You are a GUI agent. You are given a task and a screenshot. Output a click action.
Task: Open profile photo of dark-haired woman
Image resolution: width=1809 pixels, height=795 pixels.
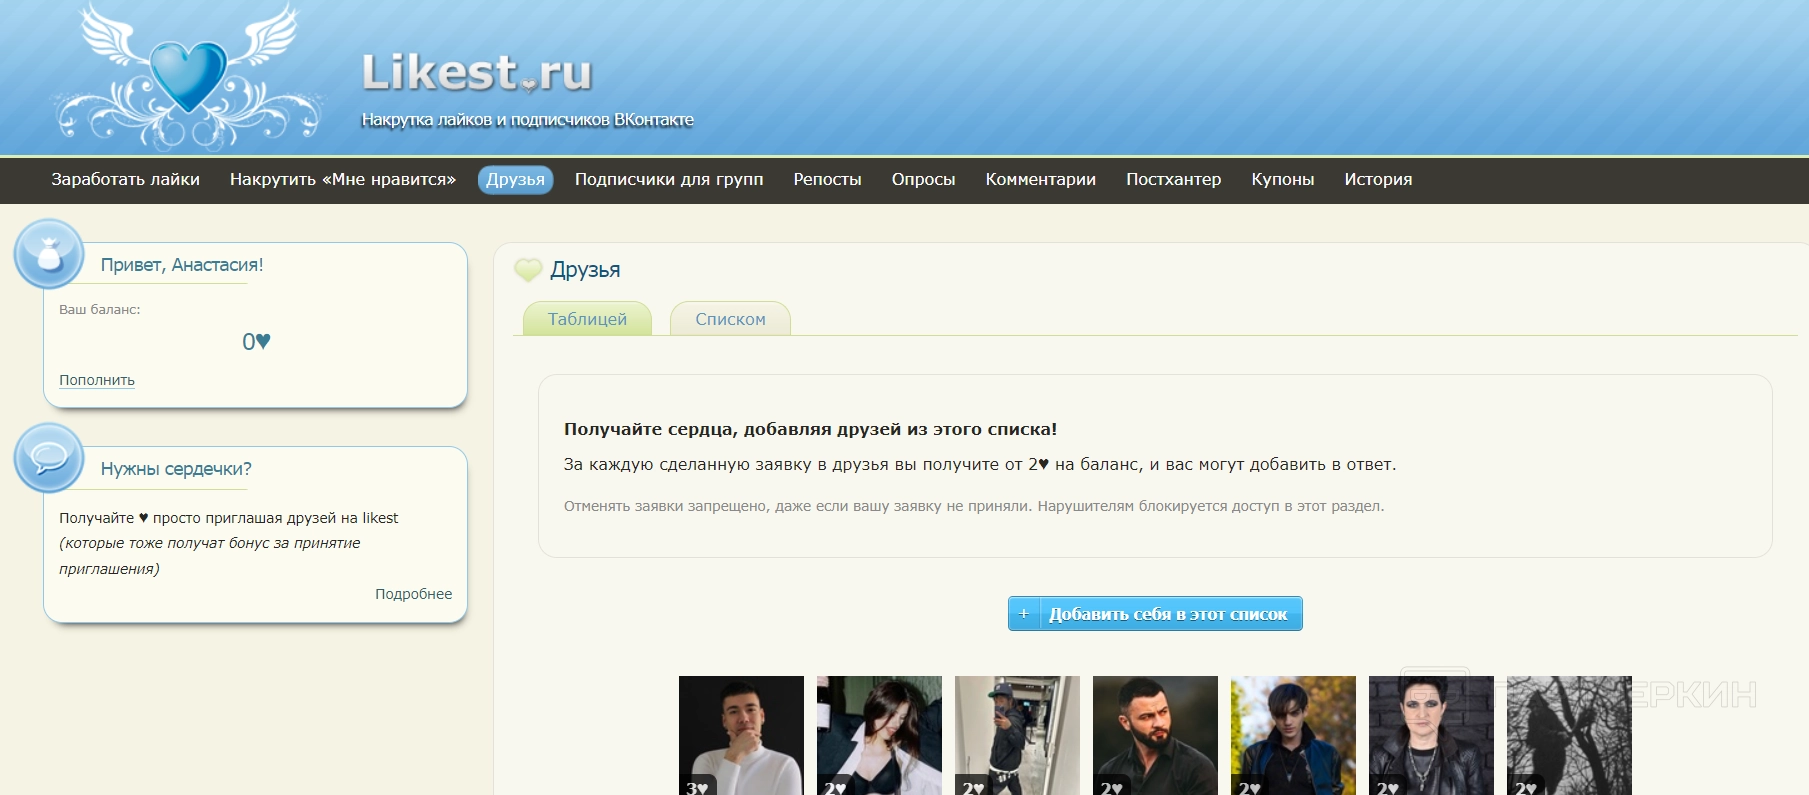[879, 735]
